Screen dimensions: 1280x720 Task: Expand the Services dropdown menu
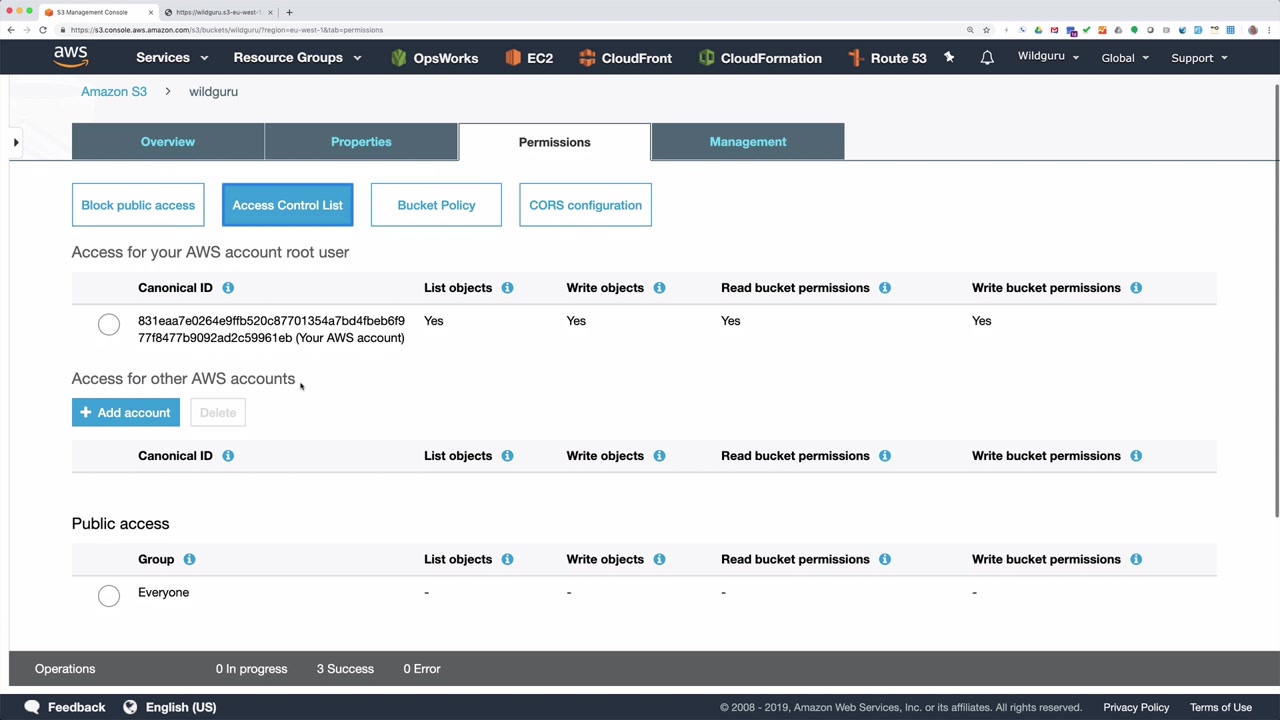tap(172, 58)
